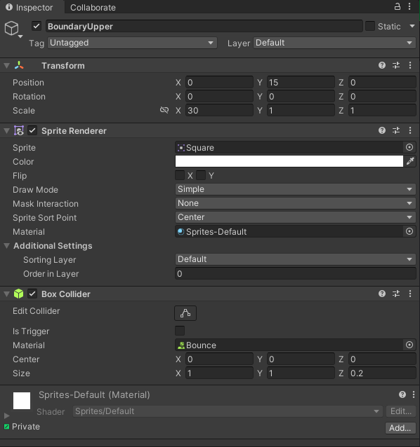Collapse the Additional Settings section
The height and width of the screenshot is (447, 420).
pos(6,246)
